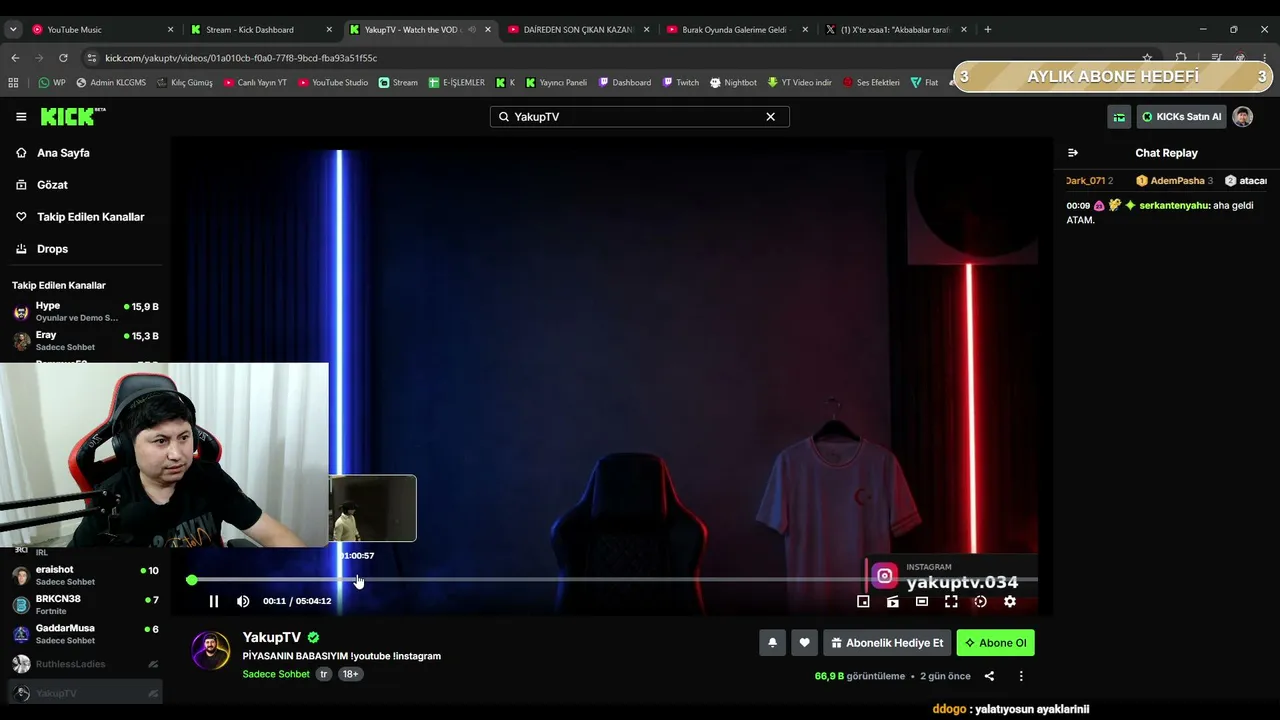Click the address bar URL

241,58
